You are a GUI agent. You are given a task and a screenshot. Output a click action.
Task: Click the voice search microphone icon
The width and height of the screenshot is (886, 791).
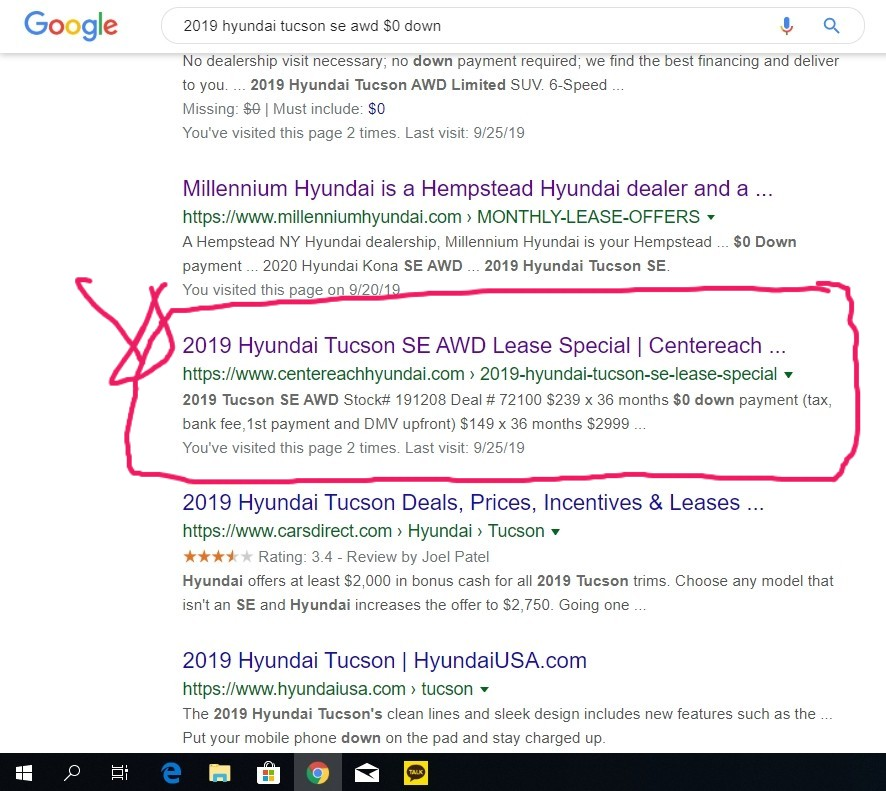pos(787,25)
